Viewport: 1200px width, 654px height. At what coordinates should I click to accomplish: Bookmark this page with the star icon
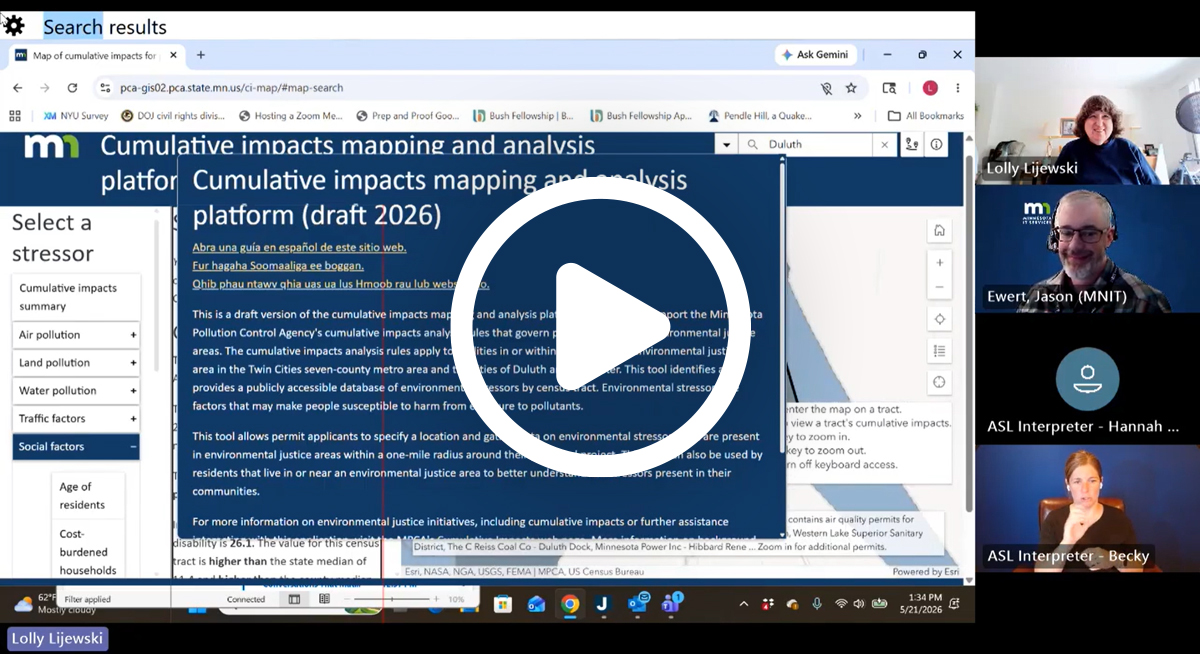(x=851, y=88)
